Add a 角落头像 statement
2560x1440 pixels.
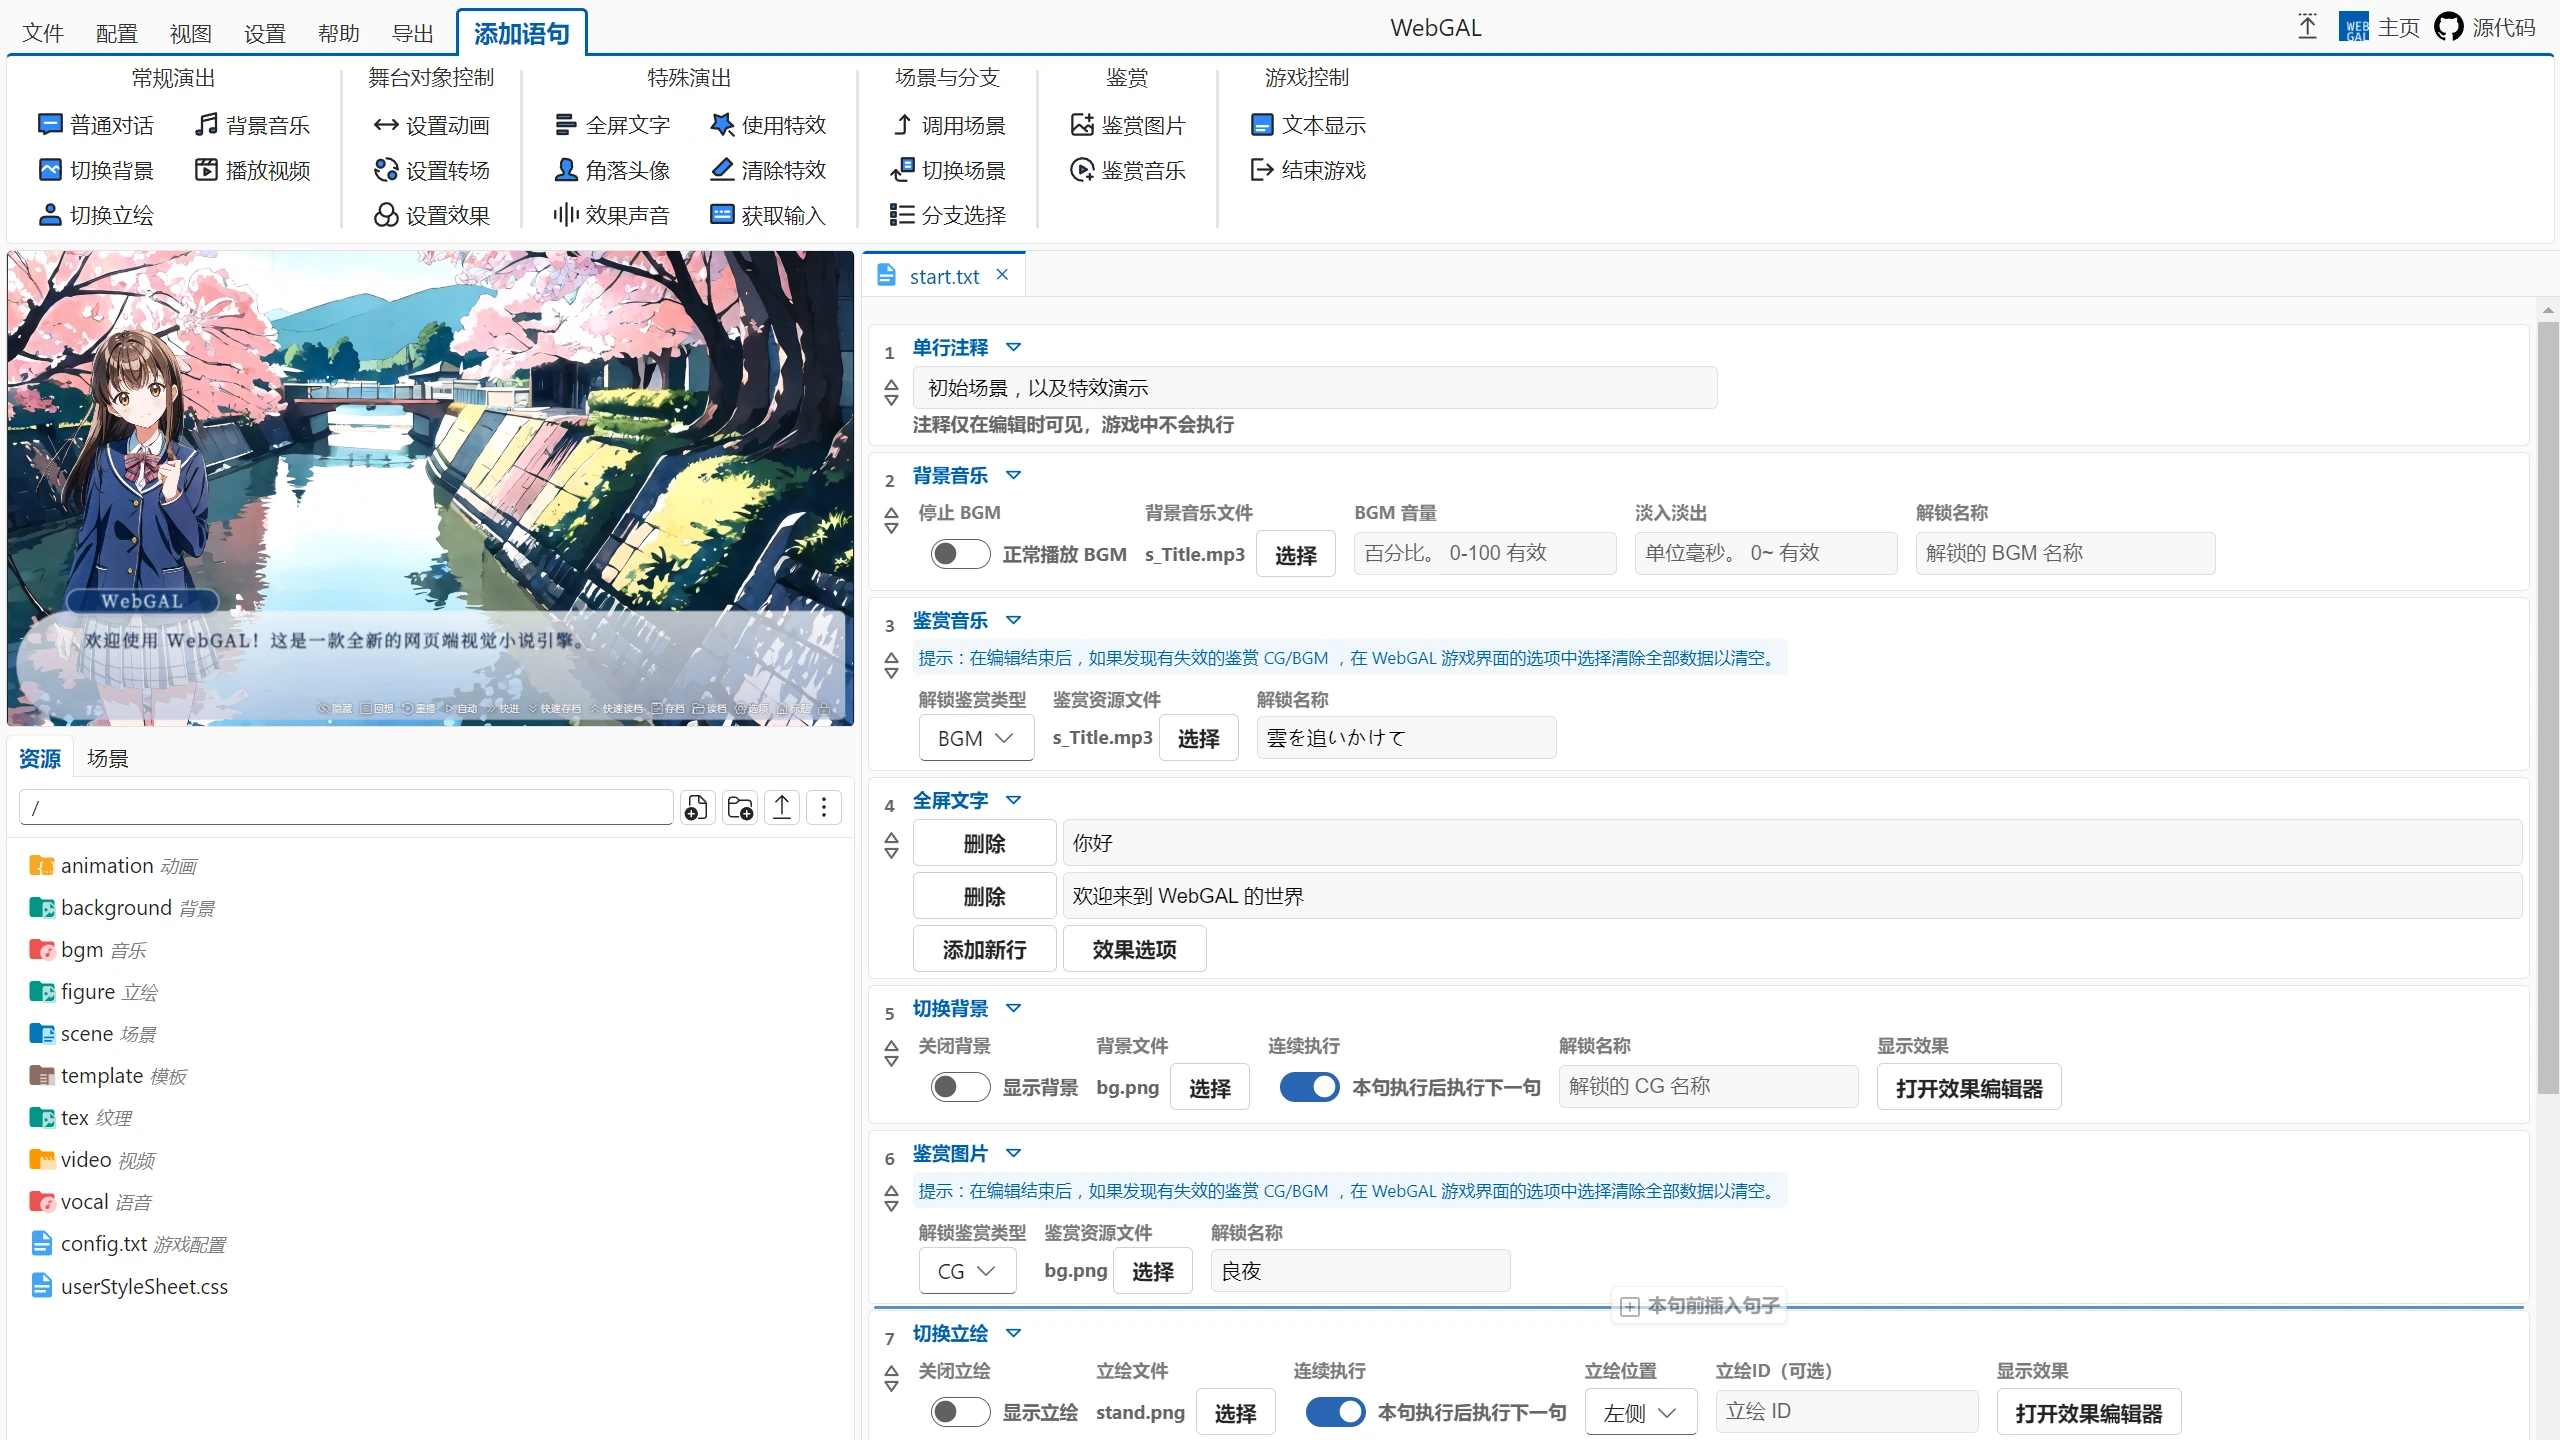point(612,170)
